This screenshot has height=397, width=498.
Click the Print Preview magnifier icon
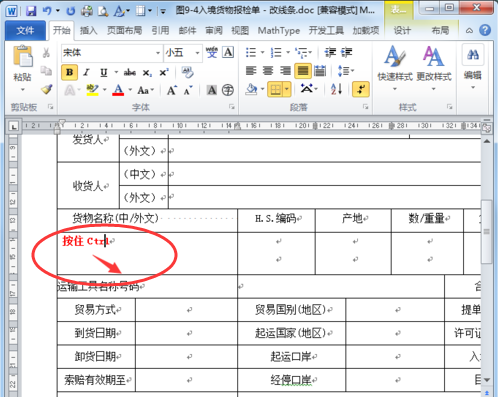coord(103,11)
